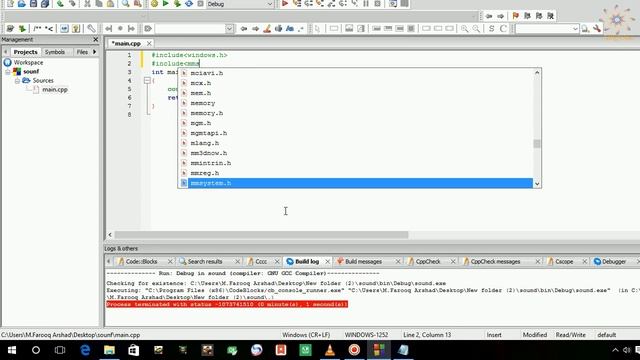Switch to the Projects tab

point(25,52)
